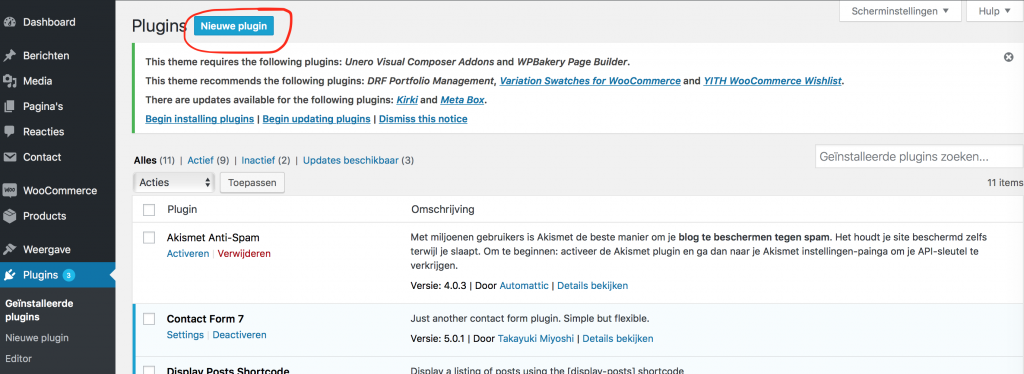1024x374 pixels.
Task: Click Details bekijken for Contact Form 7
Action: (x=618, y=338)
